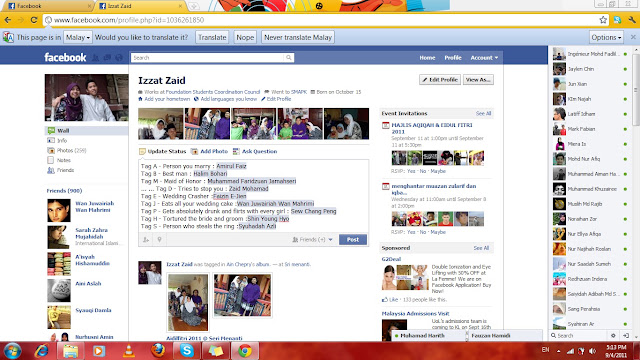
Task: Reload the page with refresh icon
Action: click(34, 20)
